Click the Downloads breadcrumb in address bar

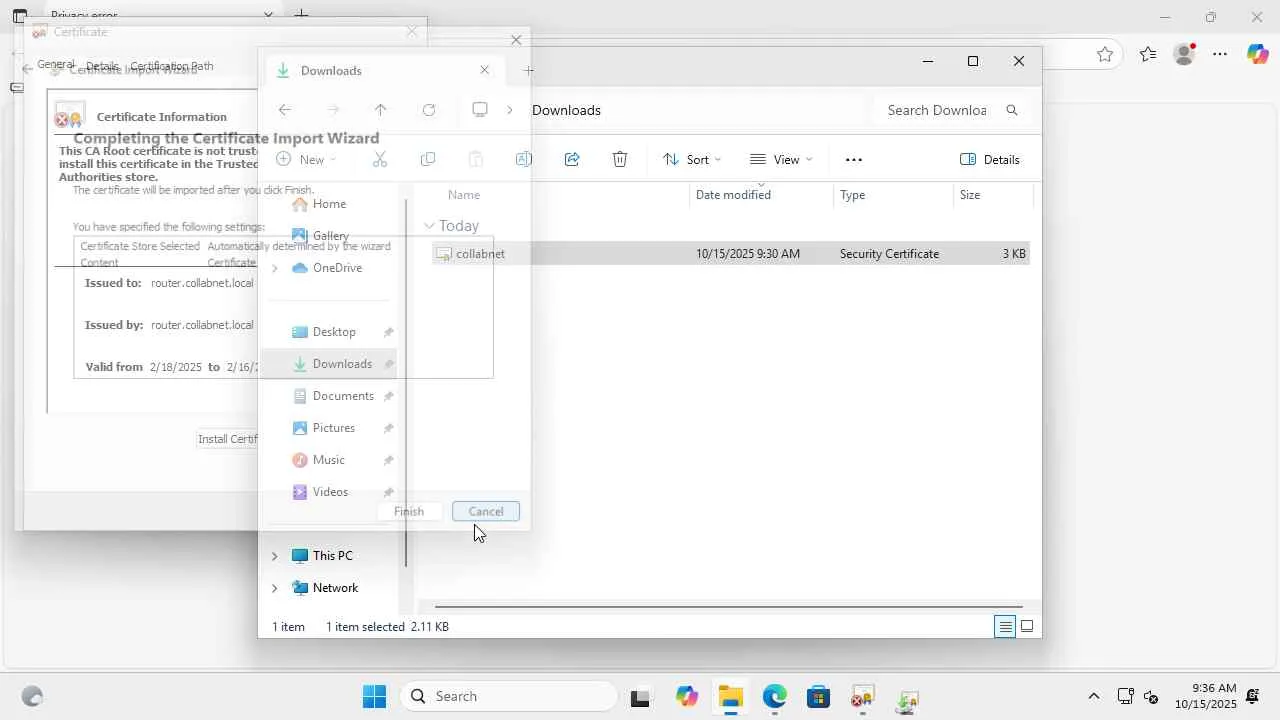tap(566, 110)
